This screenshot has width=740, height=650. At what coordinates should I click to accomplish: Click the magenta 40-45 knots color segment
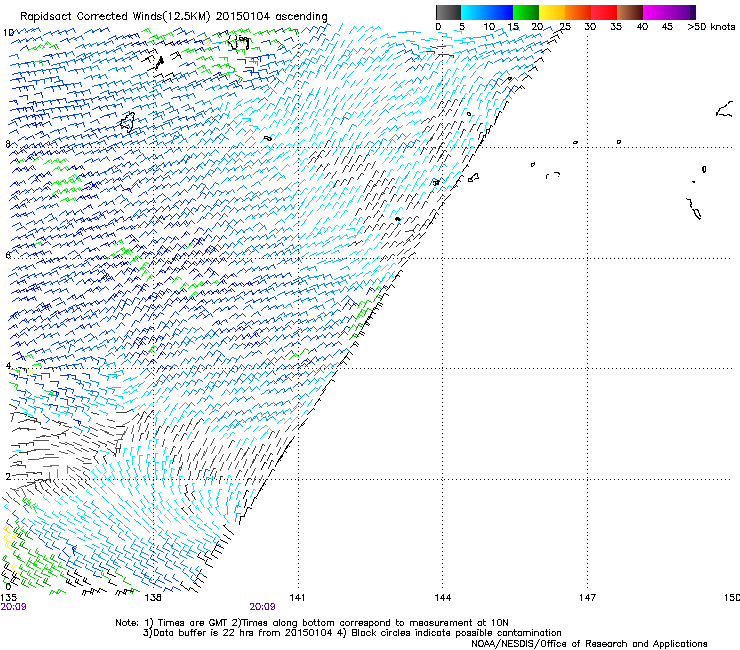tap(656, 12)
